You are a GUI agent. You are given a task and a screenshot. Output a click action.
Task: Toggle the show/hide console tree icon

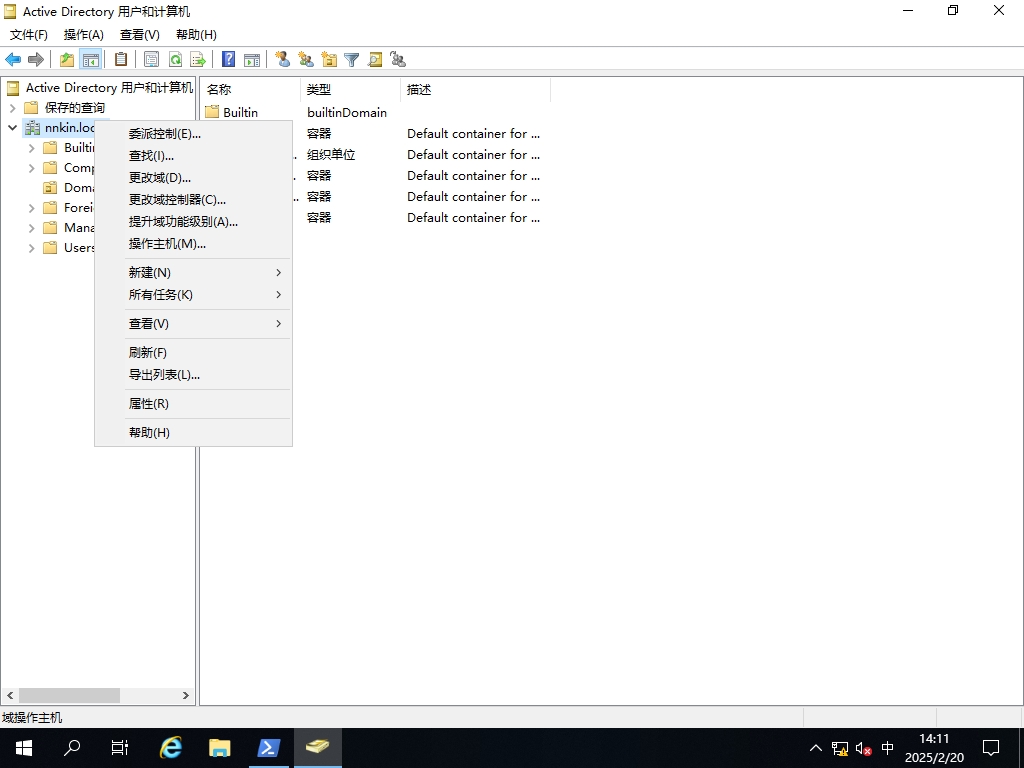click(x=91, y=60)
